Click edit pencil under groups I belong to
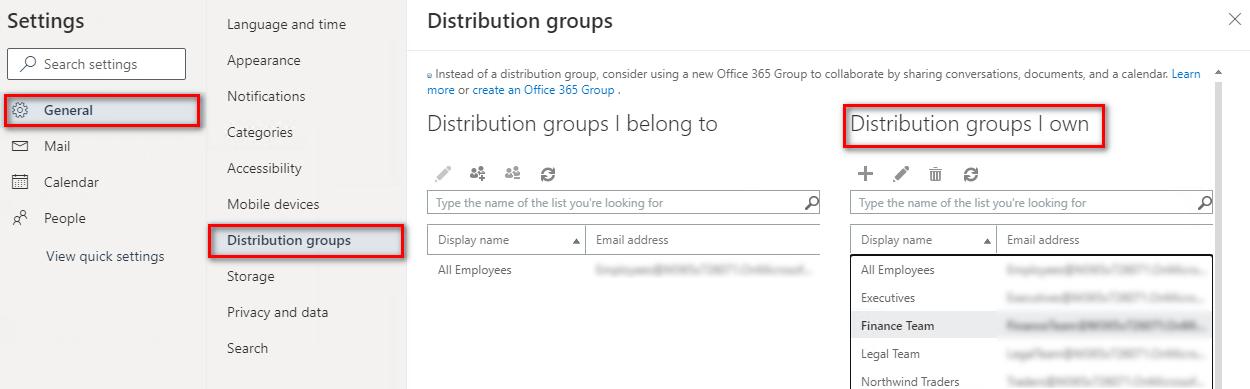 click(x=444, y=174)
